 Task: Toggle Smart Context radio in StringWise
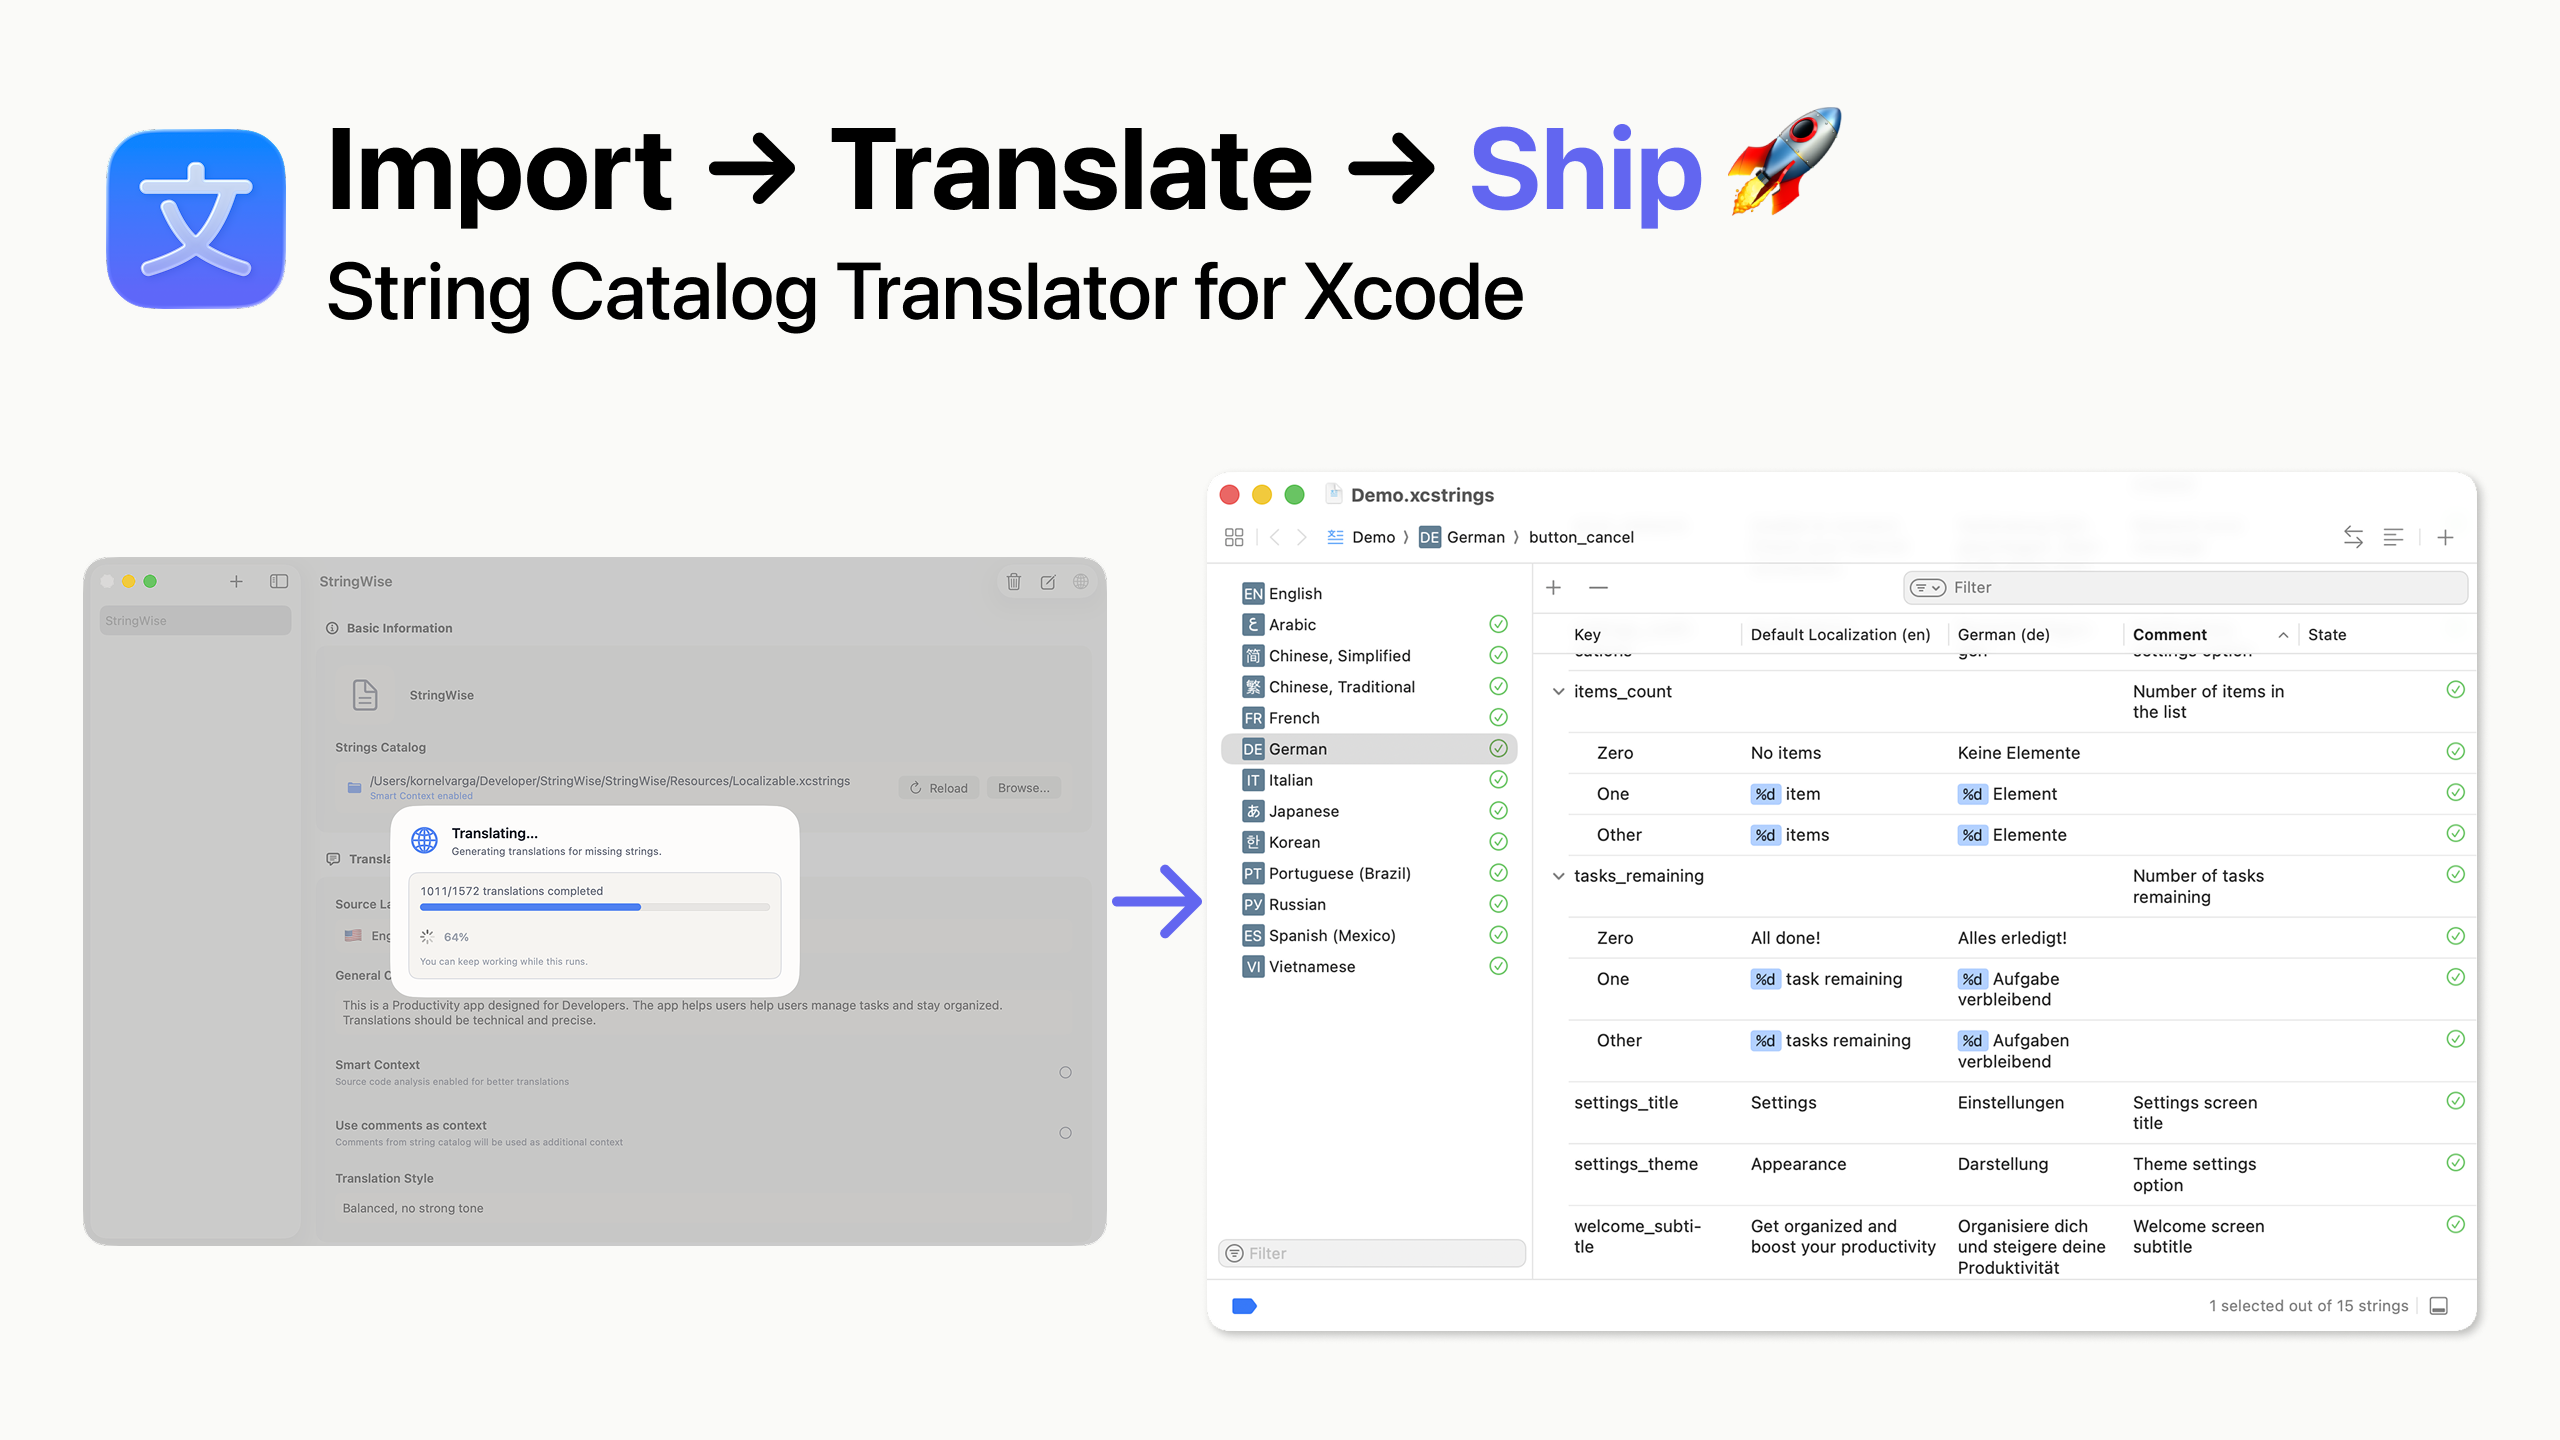1065,1072
